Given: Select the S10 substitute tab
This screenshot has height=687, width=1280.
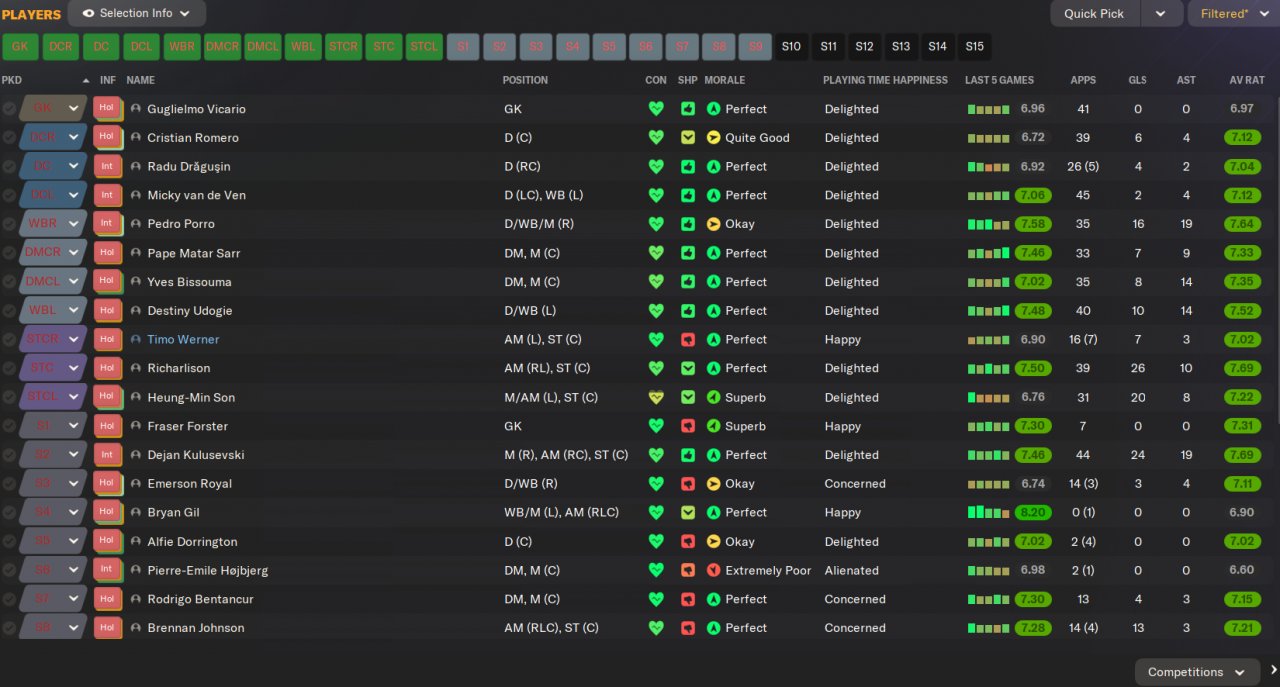Looking at the screenshot, I should click(x=791, y=47).
